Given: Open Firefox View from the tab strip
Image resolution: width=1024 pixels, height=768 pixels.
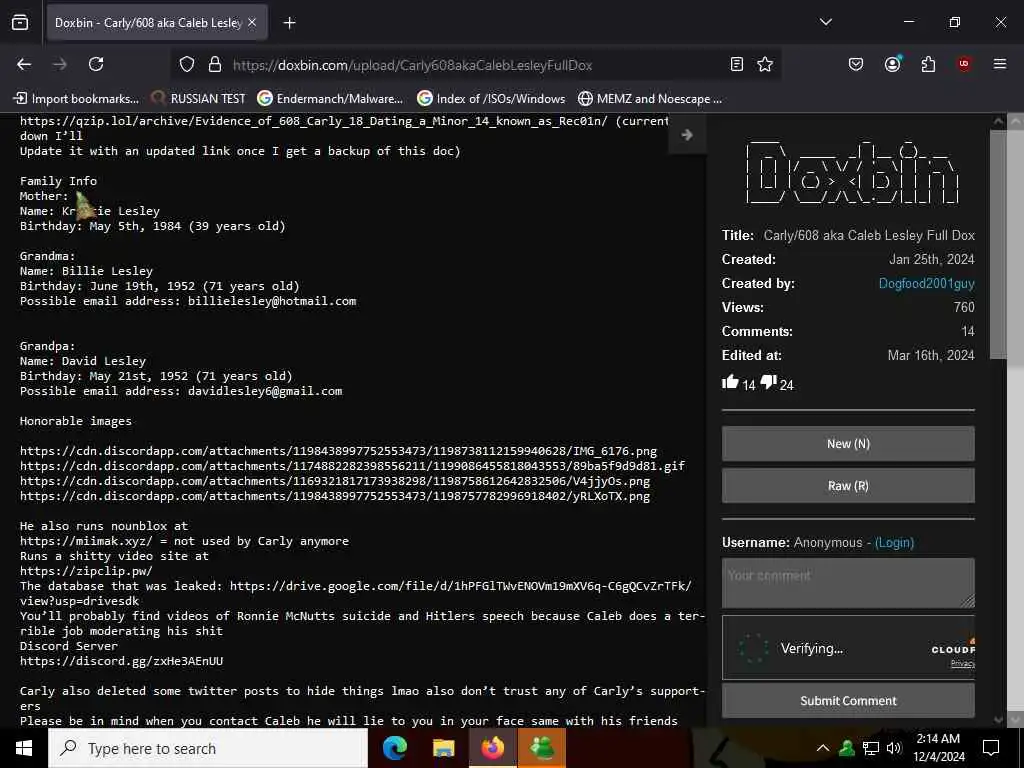Looking at the screenshot, I should [x=20, y=22].
